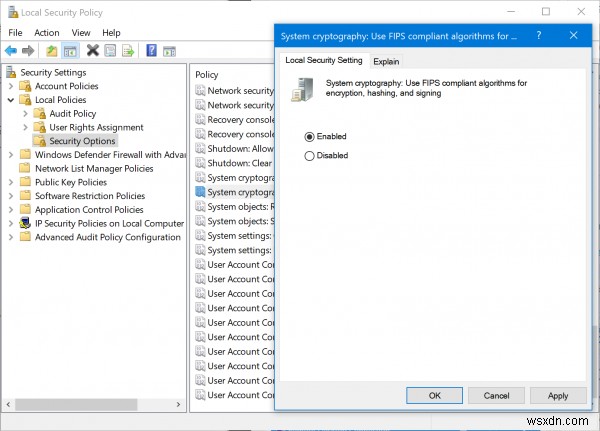The height and width of the screenshot is (431, 600).
Task: Click the Properties toolbar icon
Action: click(111, 50)
